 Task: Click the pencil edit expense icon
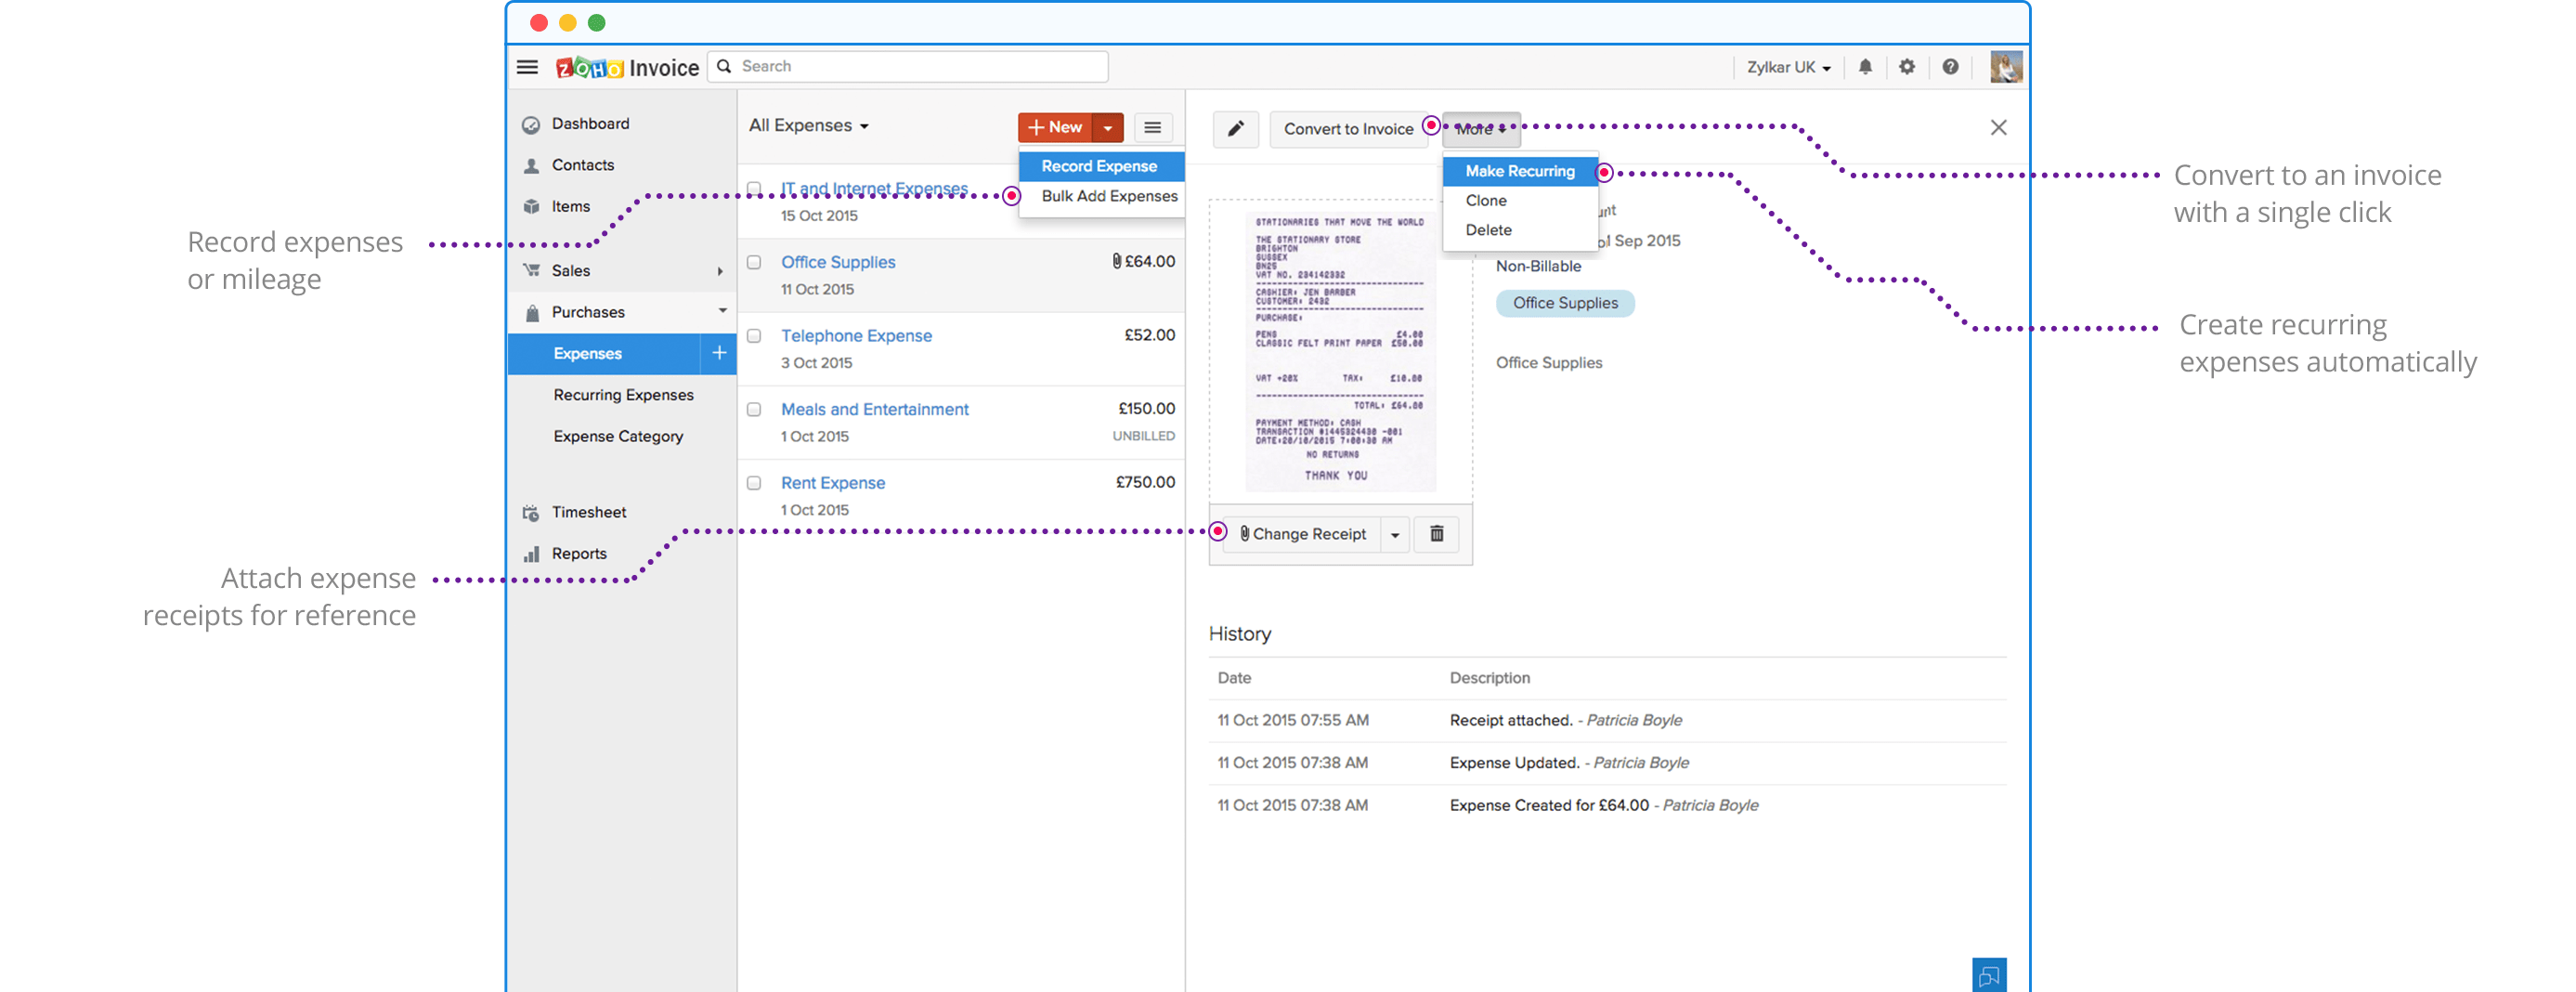1236,129
